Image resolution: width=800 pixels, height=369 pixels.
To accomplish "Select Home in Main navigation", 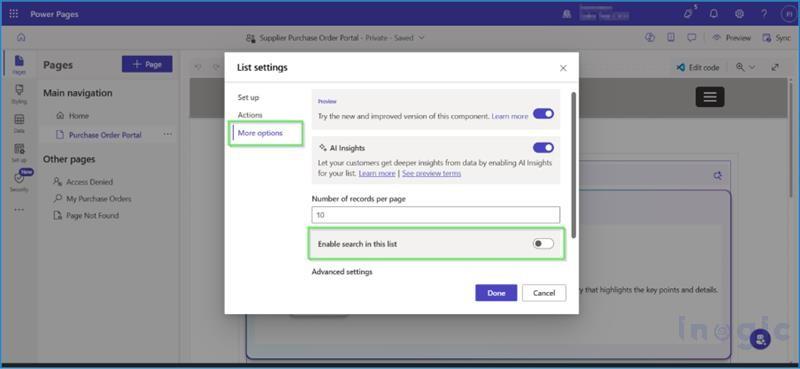I will (79, 116).
